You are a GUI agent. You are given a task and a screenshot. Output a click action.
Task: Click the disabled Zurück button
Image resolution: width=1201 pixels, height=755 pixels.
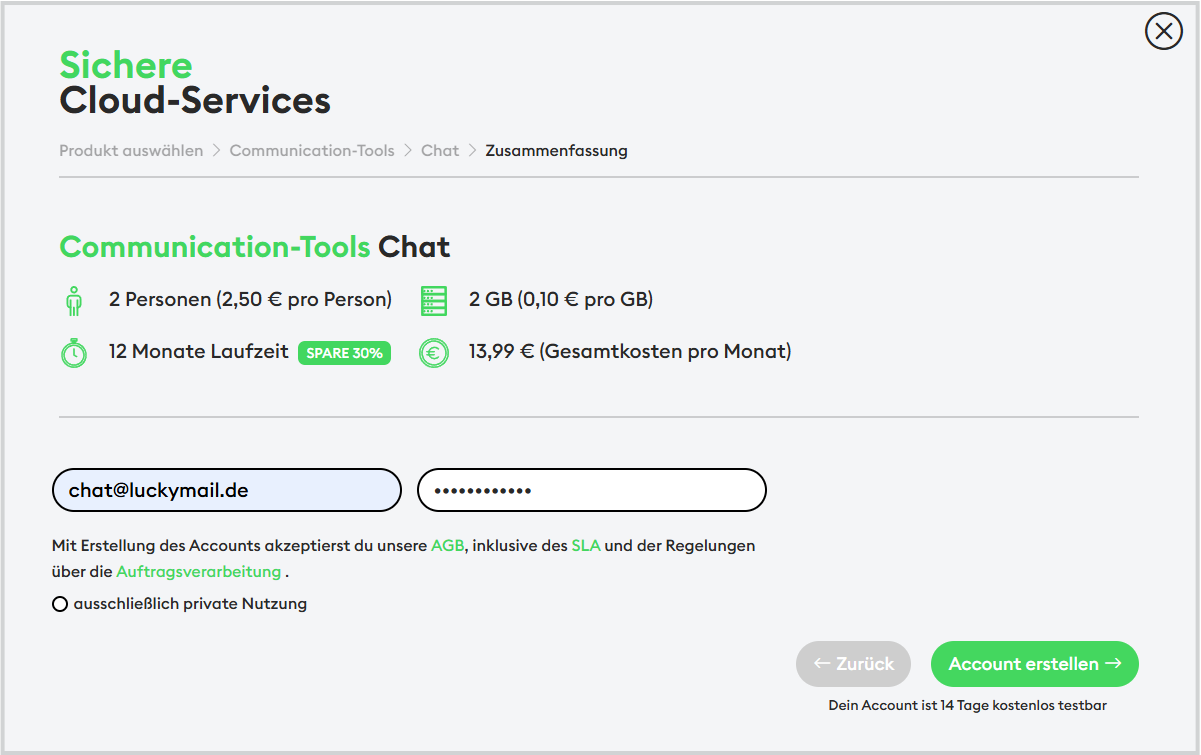click(853, 663)
